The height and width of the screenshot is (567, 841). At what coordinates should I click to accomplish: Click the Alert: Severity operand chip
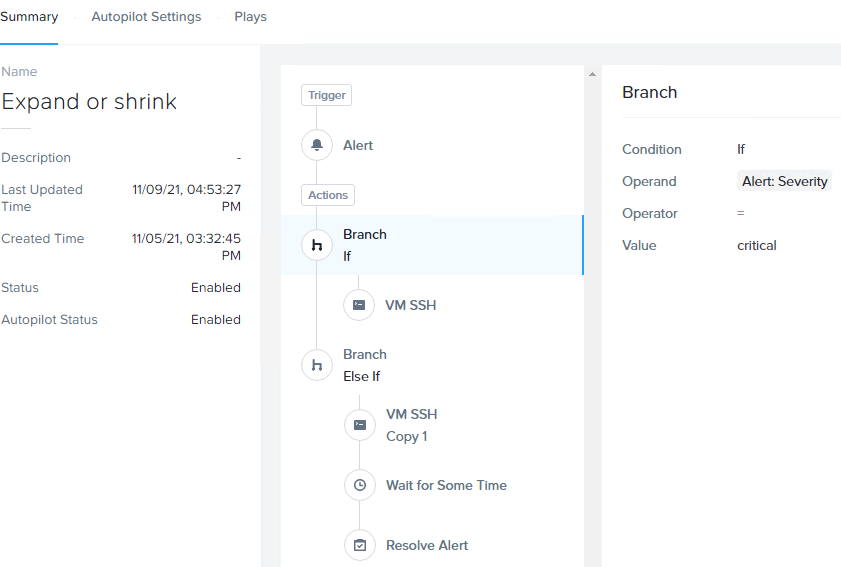(x=785, y=181)
